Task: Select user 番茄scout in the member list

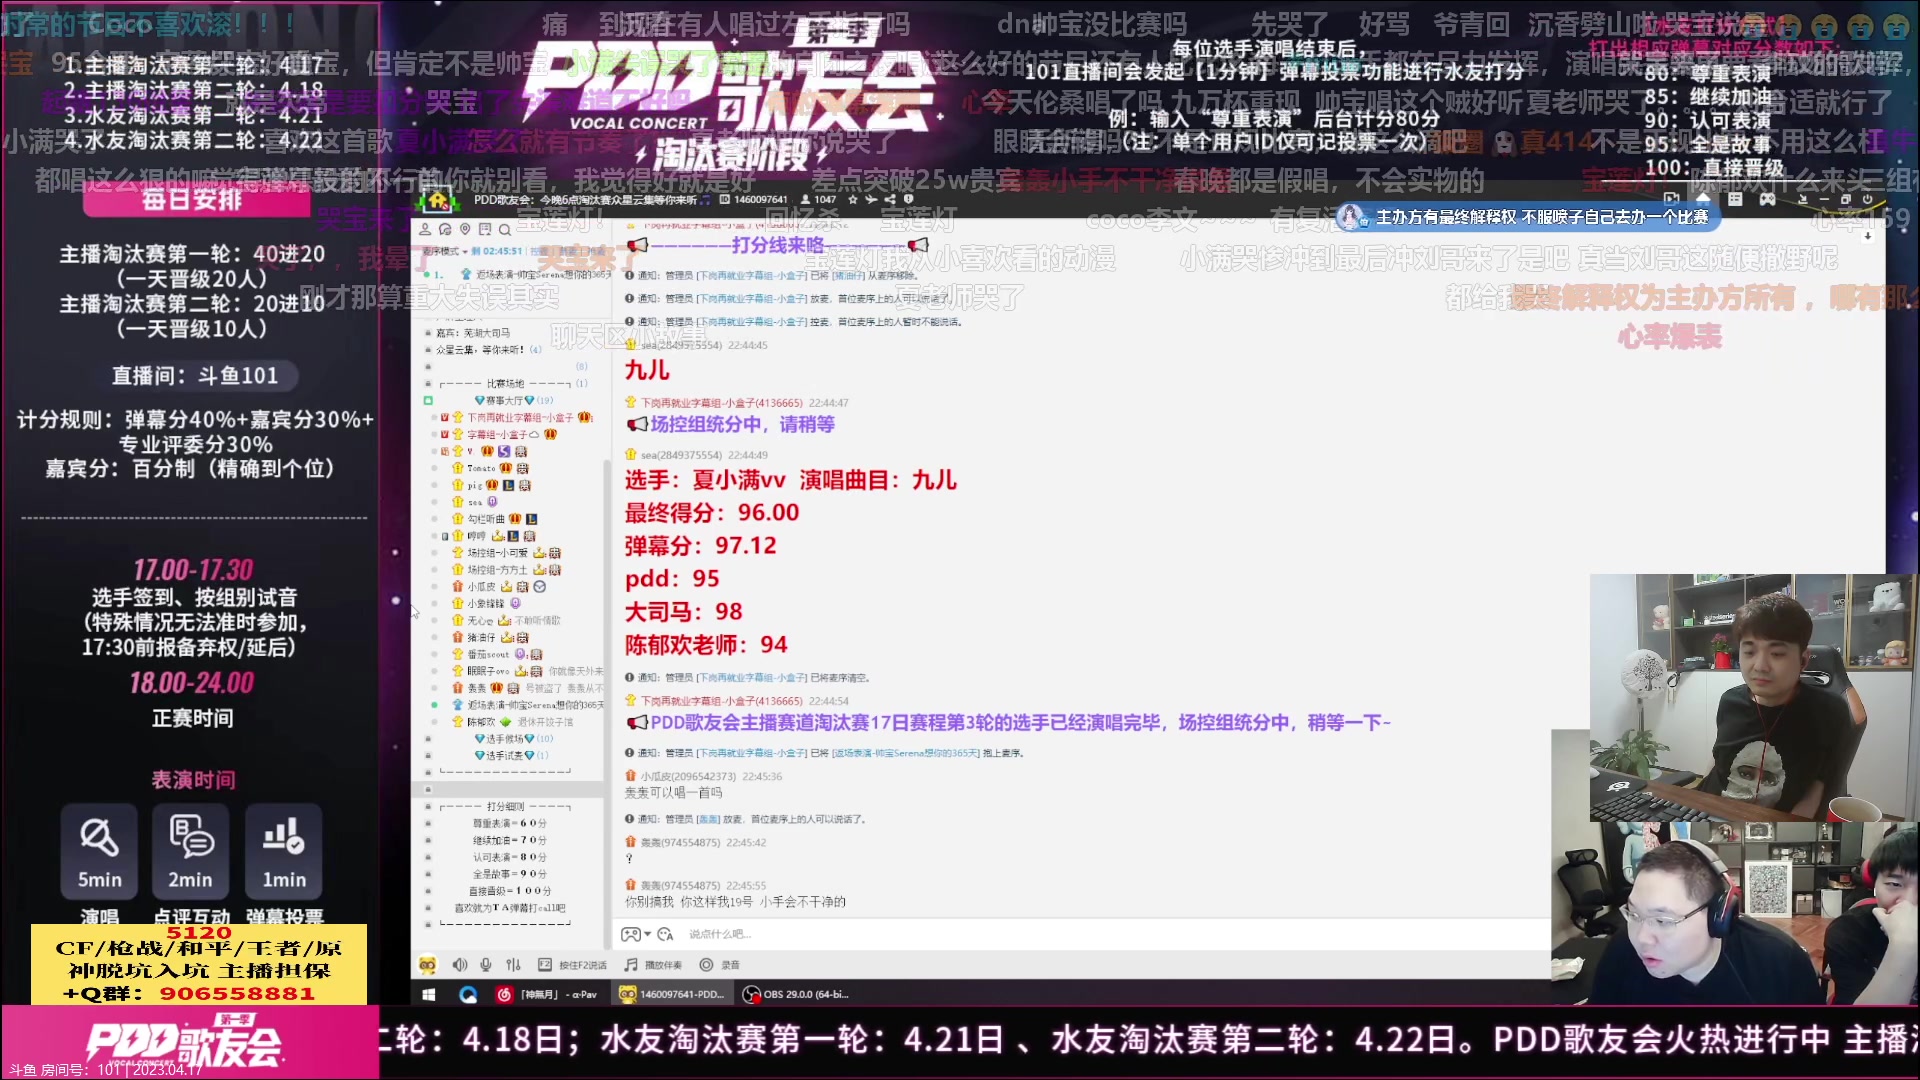Action: click(x=489, y=655)
